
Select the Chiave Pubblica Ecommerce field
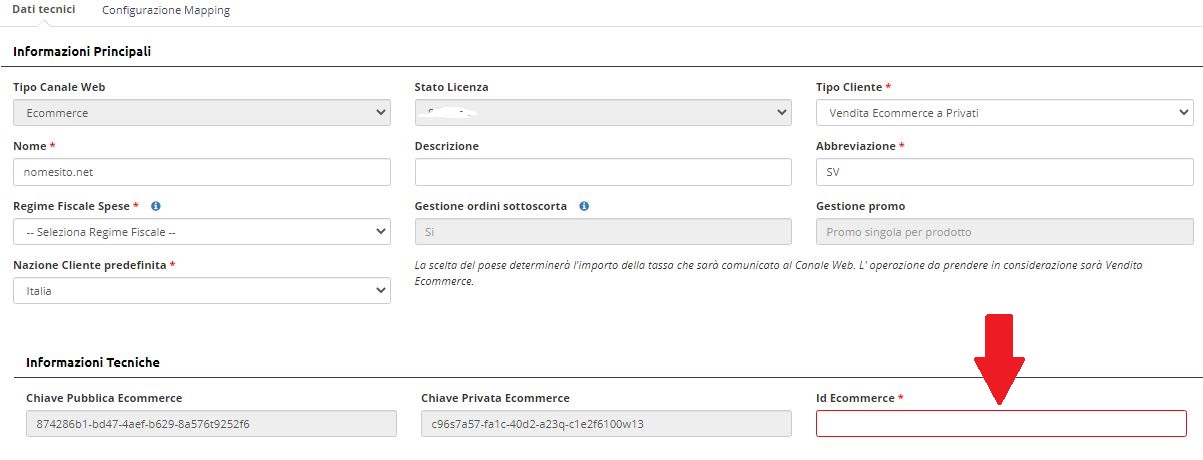pos(207,423)
